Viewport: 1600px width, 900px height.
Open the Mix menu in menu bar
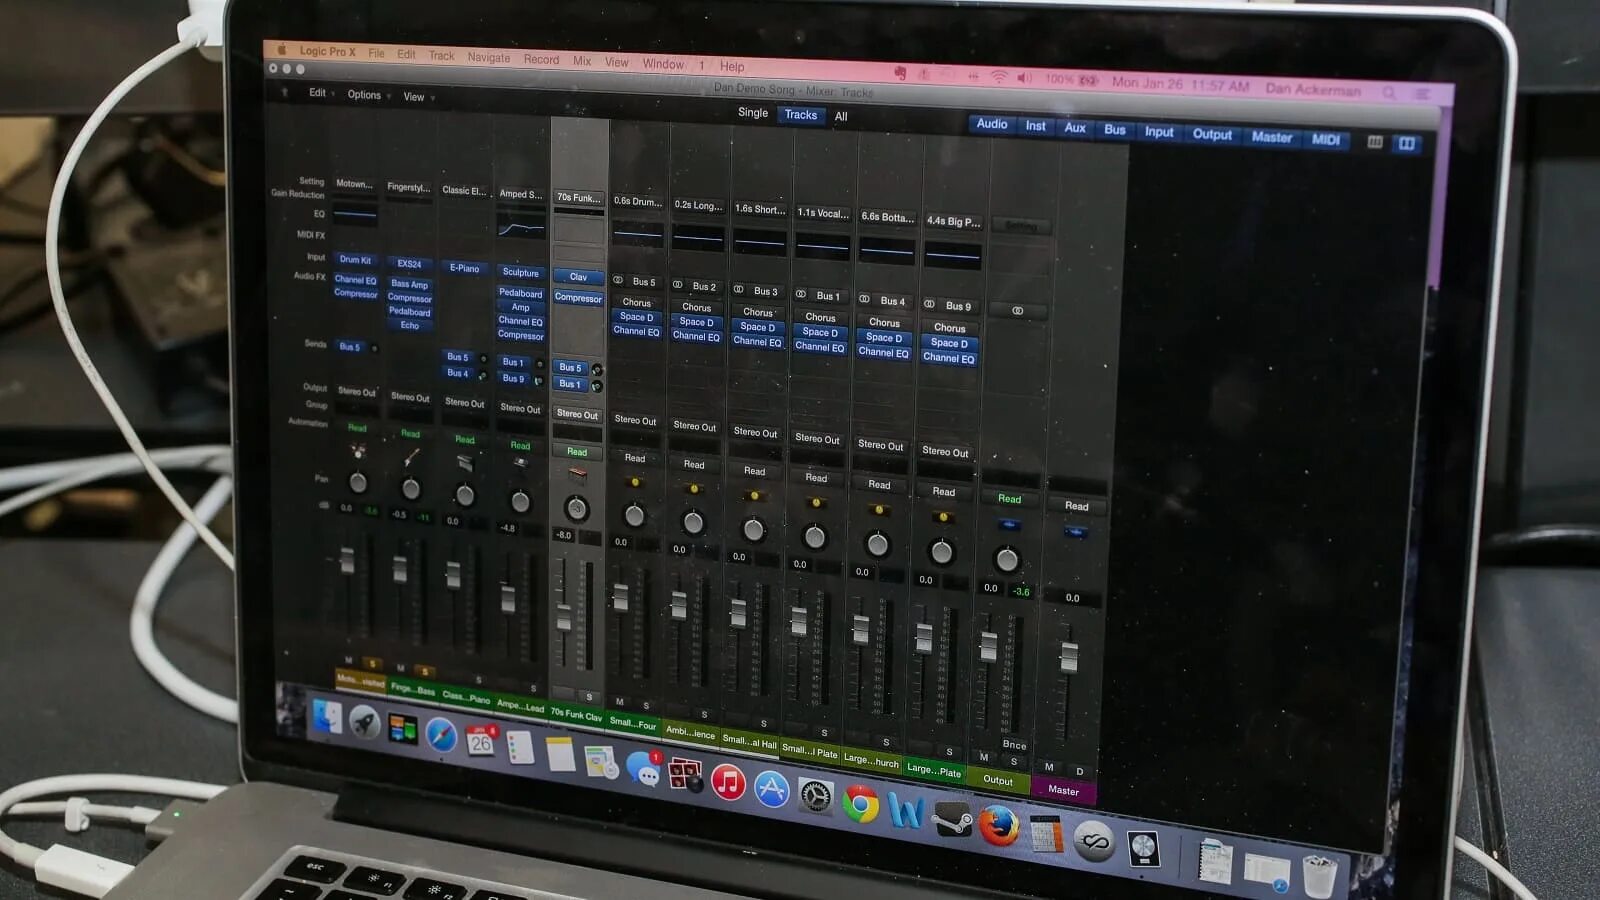pyautogui.click(x=582, y=61)
